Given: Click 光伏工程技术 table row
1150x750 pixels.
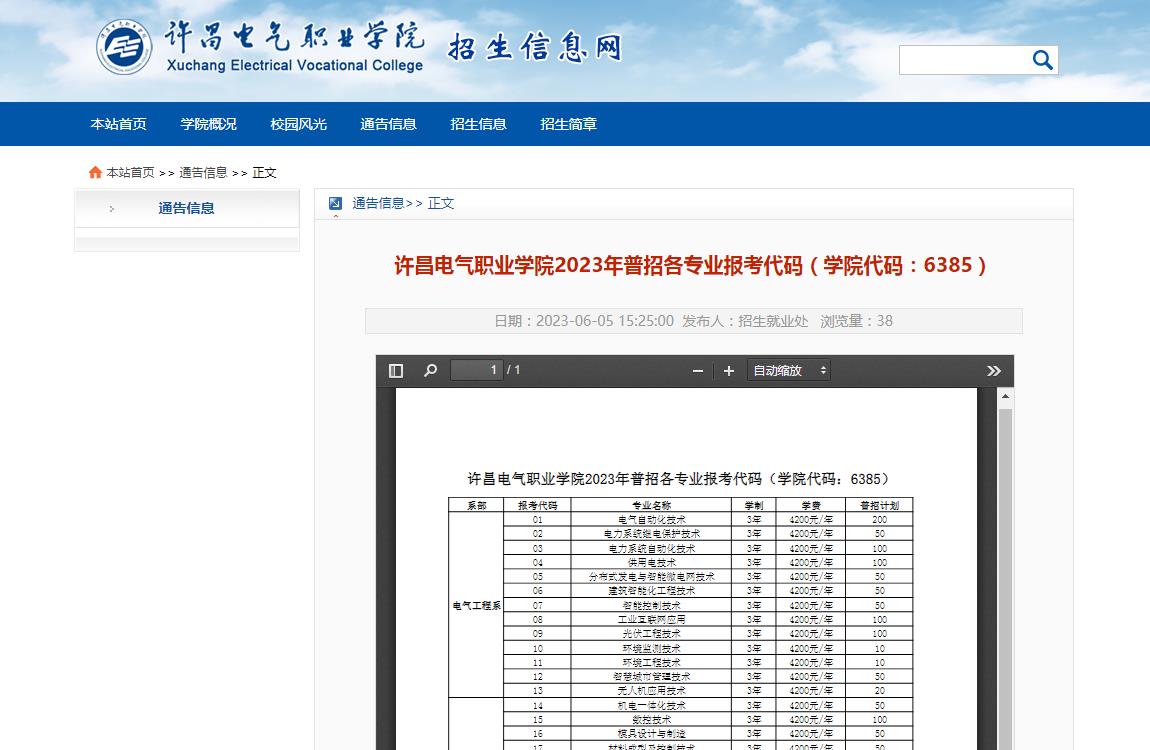Looking at the screenshot, I should coord(681,633).
